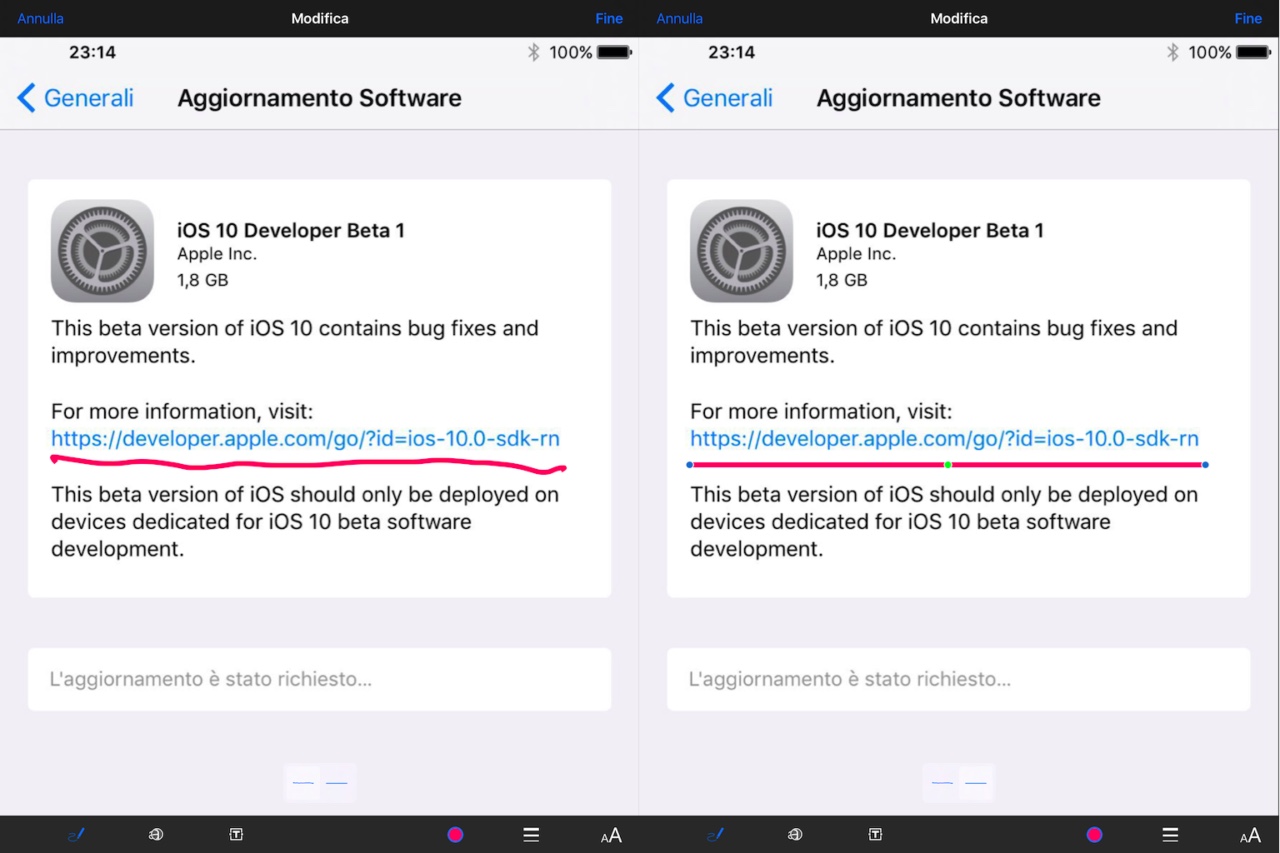The image size is (1280, 853).
Task: Click the battery indicator in left screenshot
Action: tap(614, 52)
